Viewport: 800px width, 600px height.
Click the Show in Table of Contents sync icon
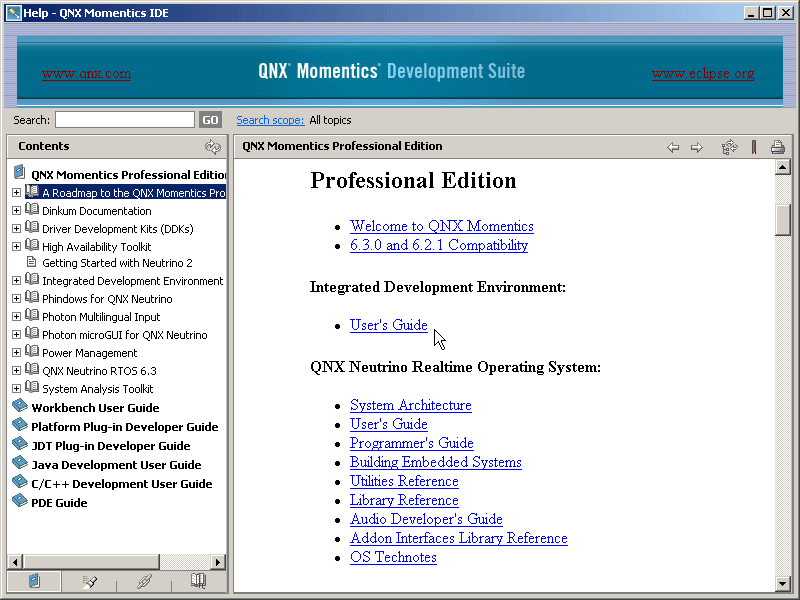729,146
